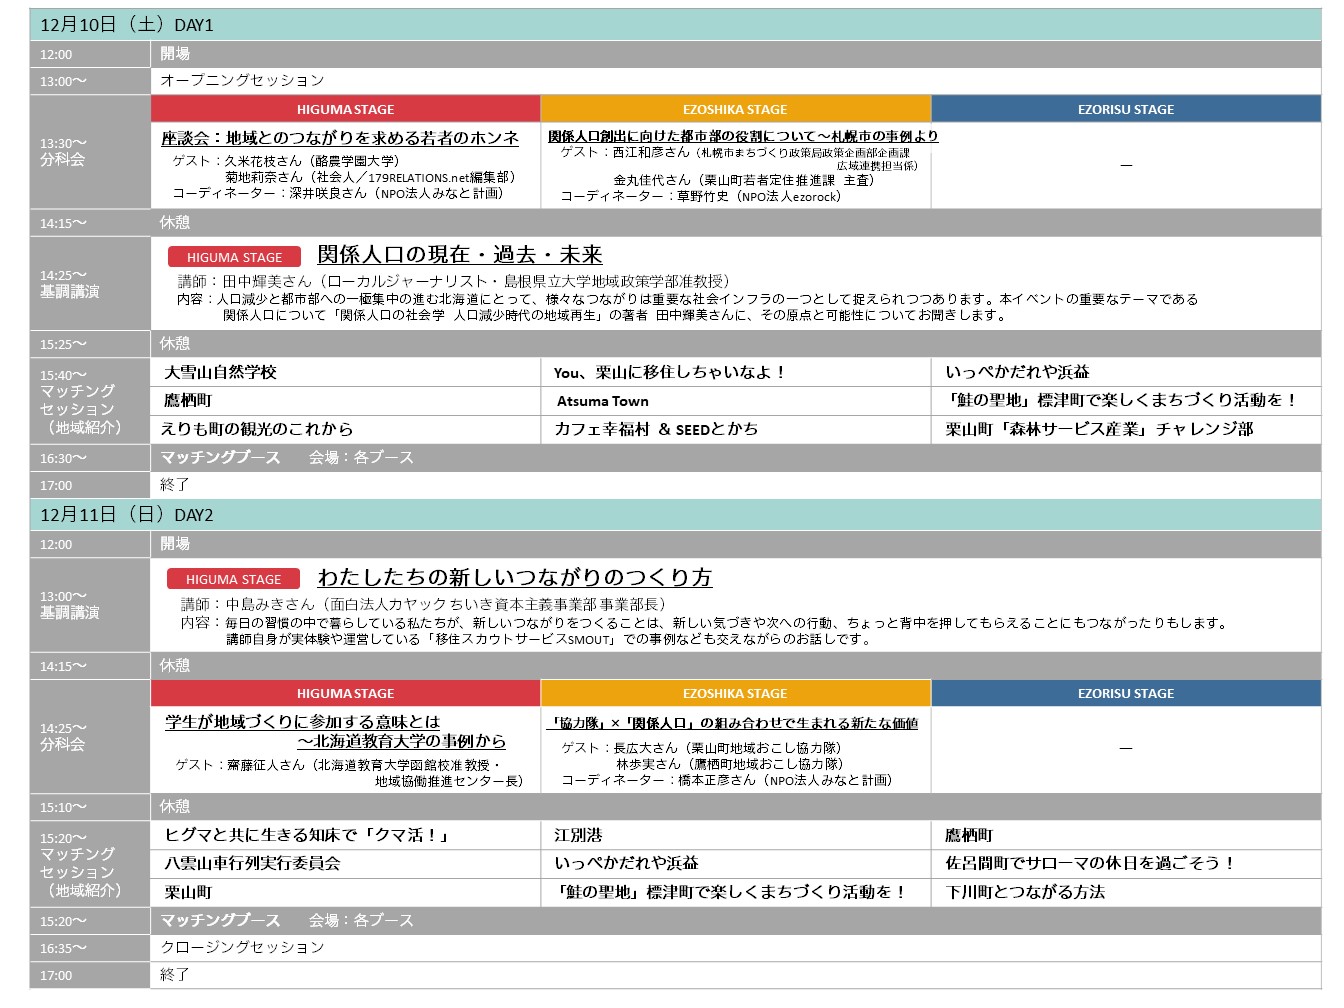
Task: Select the Atsuma Town session
Action: pos(603,401)
